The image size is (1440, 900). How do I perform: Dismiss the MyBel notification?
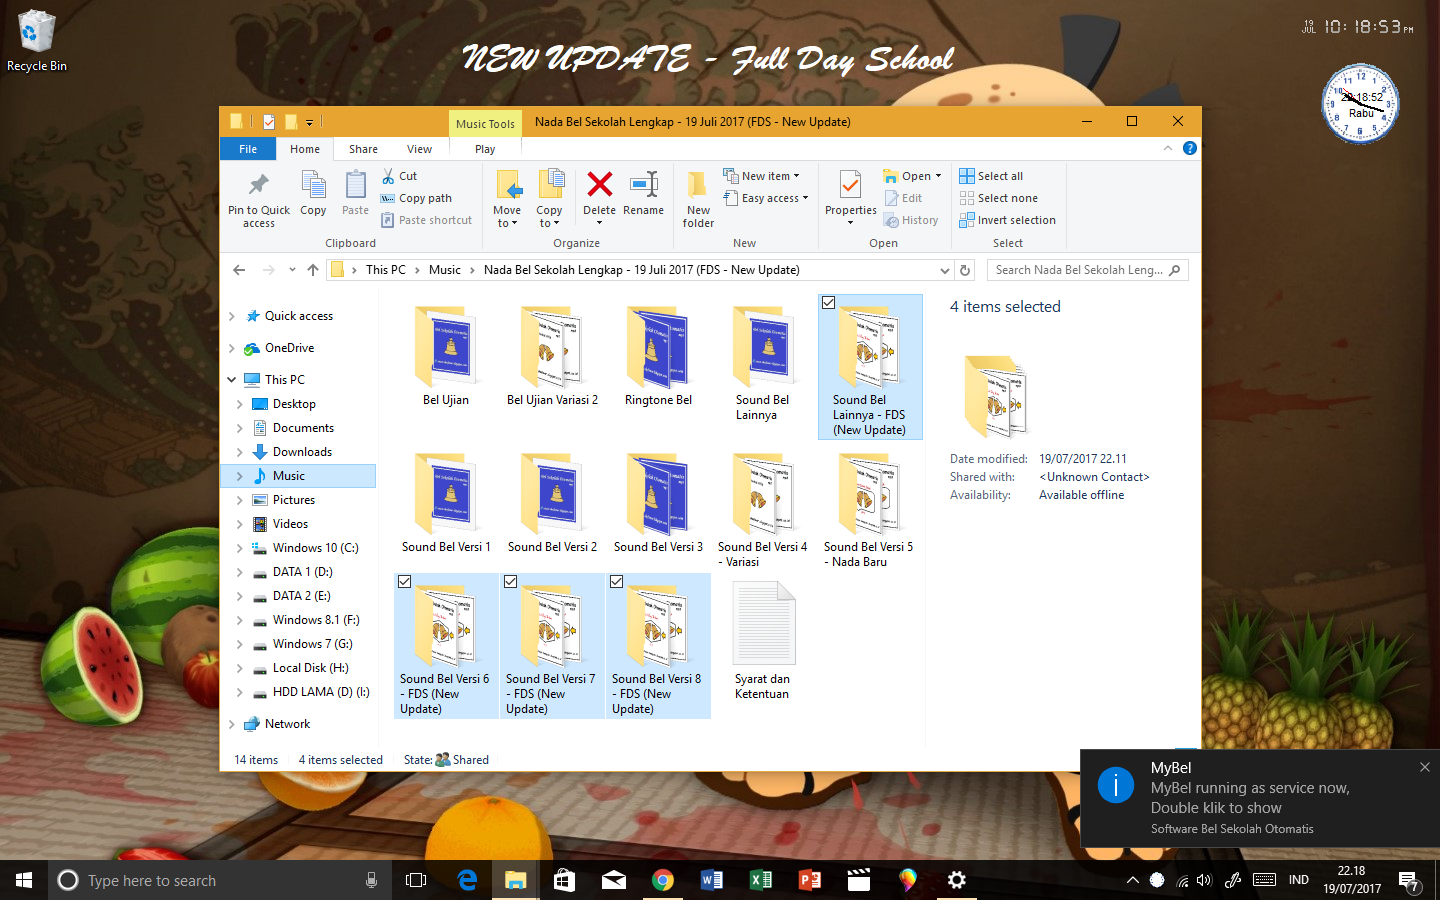(x=1425, y=767)
